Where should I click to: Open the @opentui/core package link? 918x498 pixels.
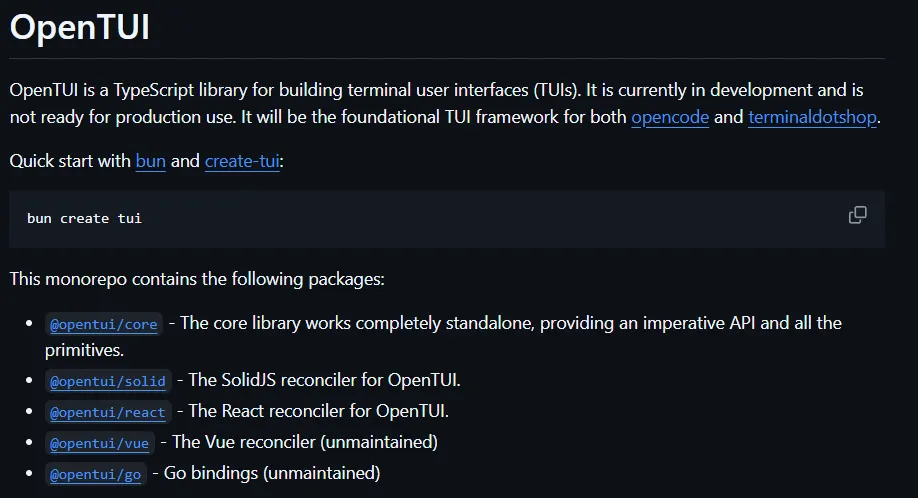[x=104, y=324]
